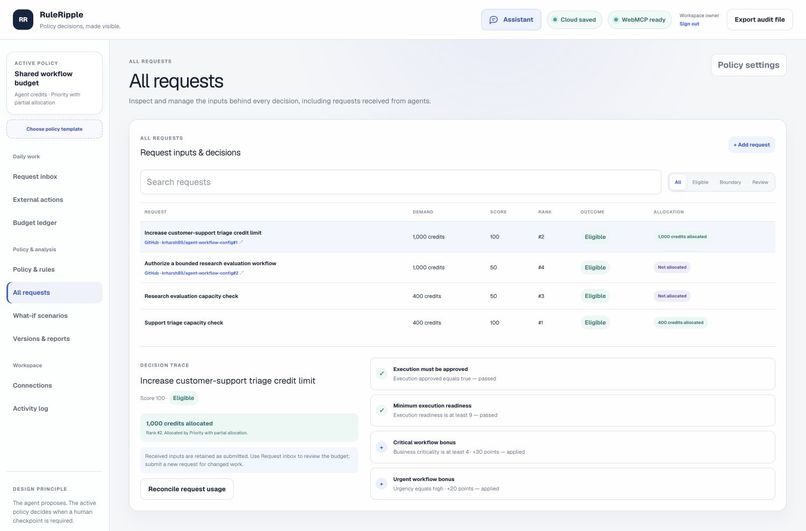This screenshot has height=531, width=806.
Task: Expand the Support triage capacity check row
Action: tap(457, 323)
